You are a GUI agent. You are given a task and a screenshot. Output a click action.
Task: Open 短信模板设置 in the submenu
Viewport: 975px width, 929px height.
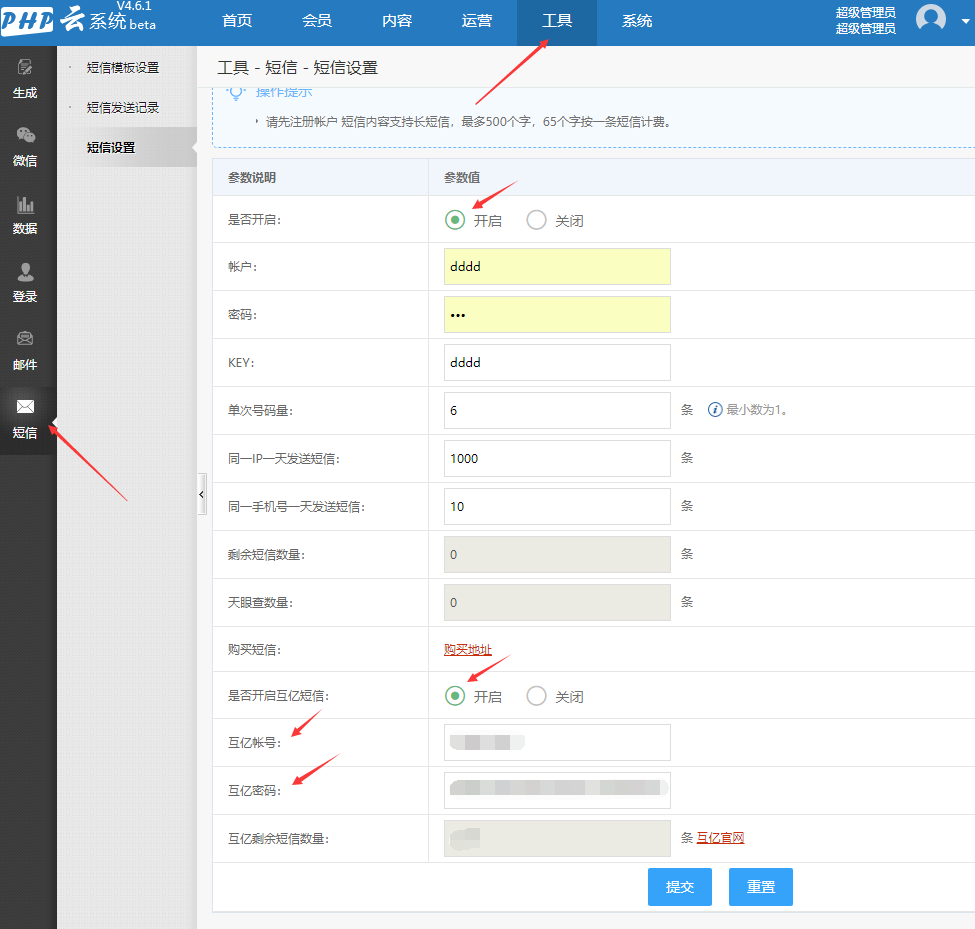(x=123, y=68)
